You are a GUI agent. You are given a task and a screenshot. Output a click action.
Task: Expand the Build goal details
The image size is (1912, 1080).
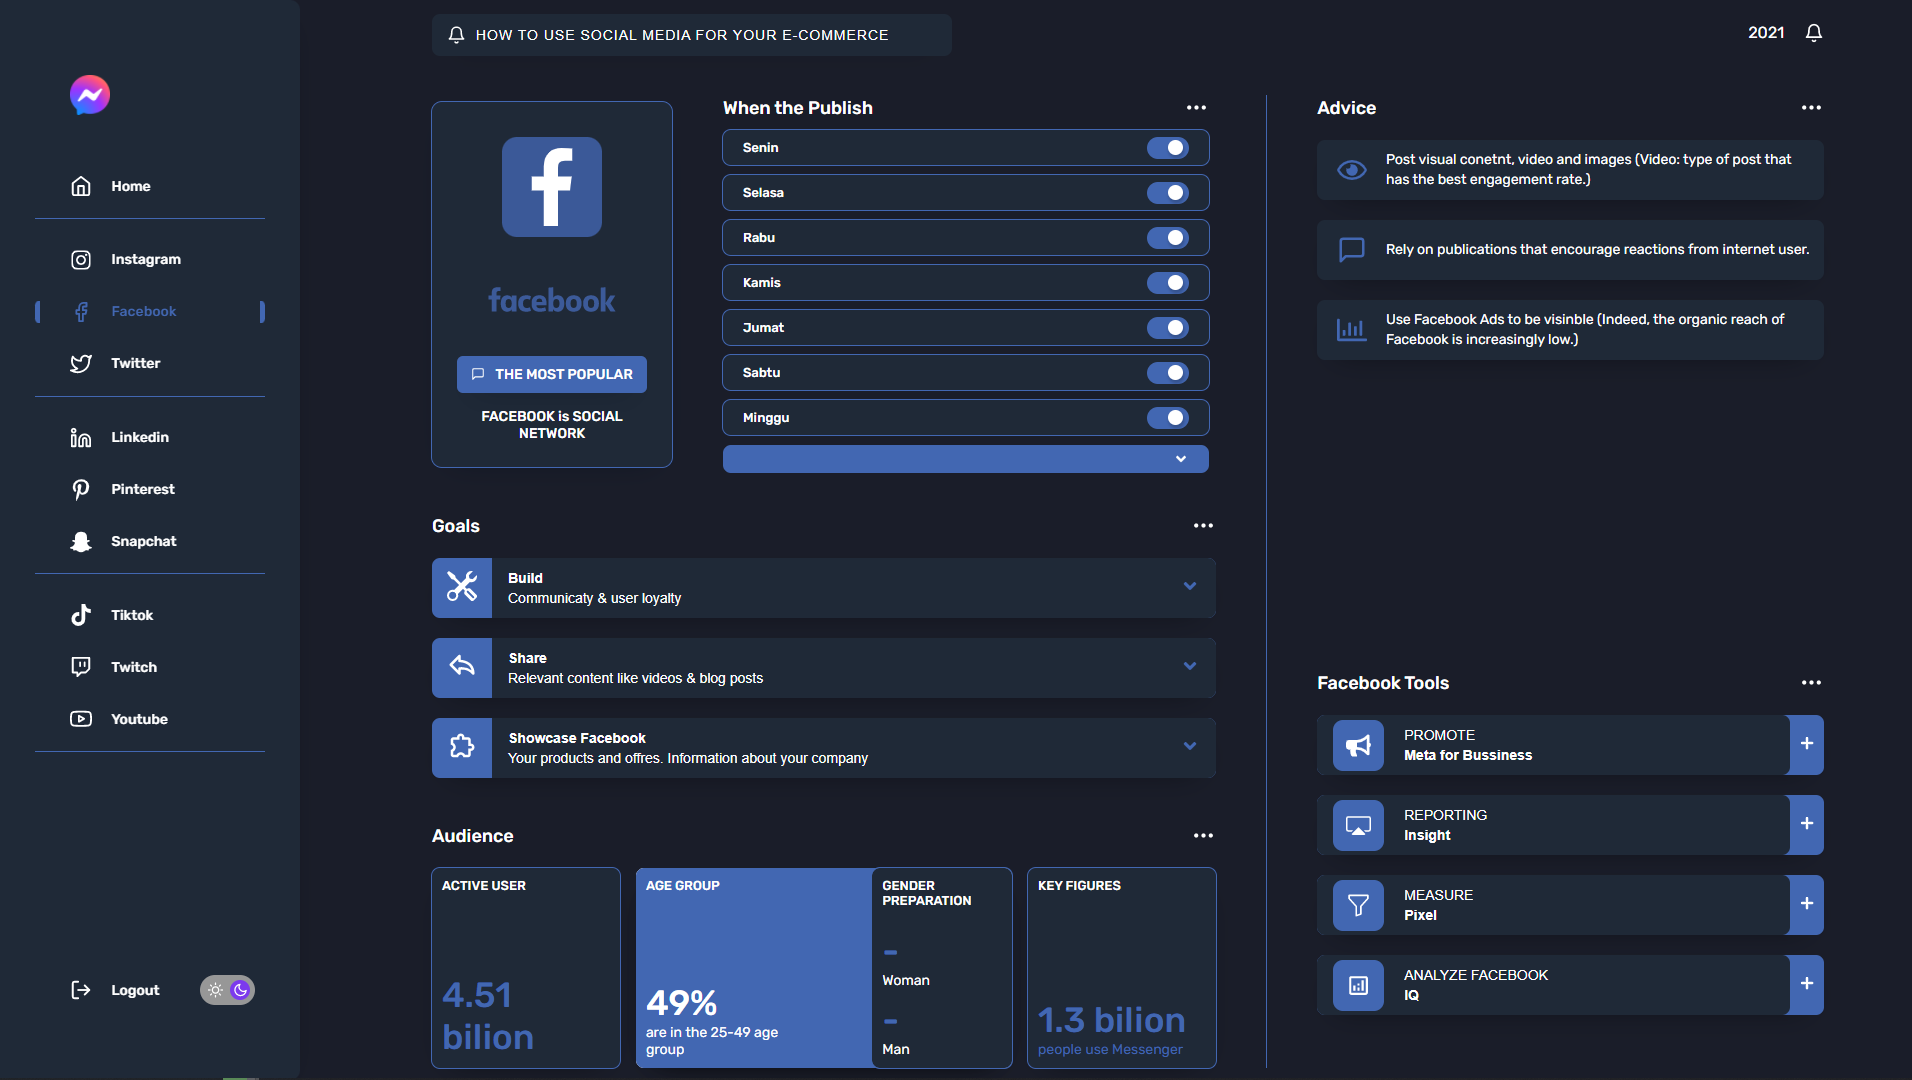1189,587
